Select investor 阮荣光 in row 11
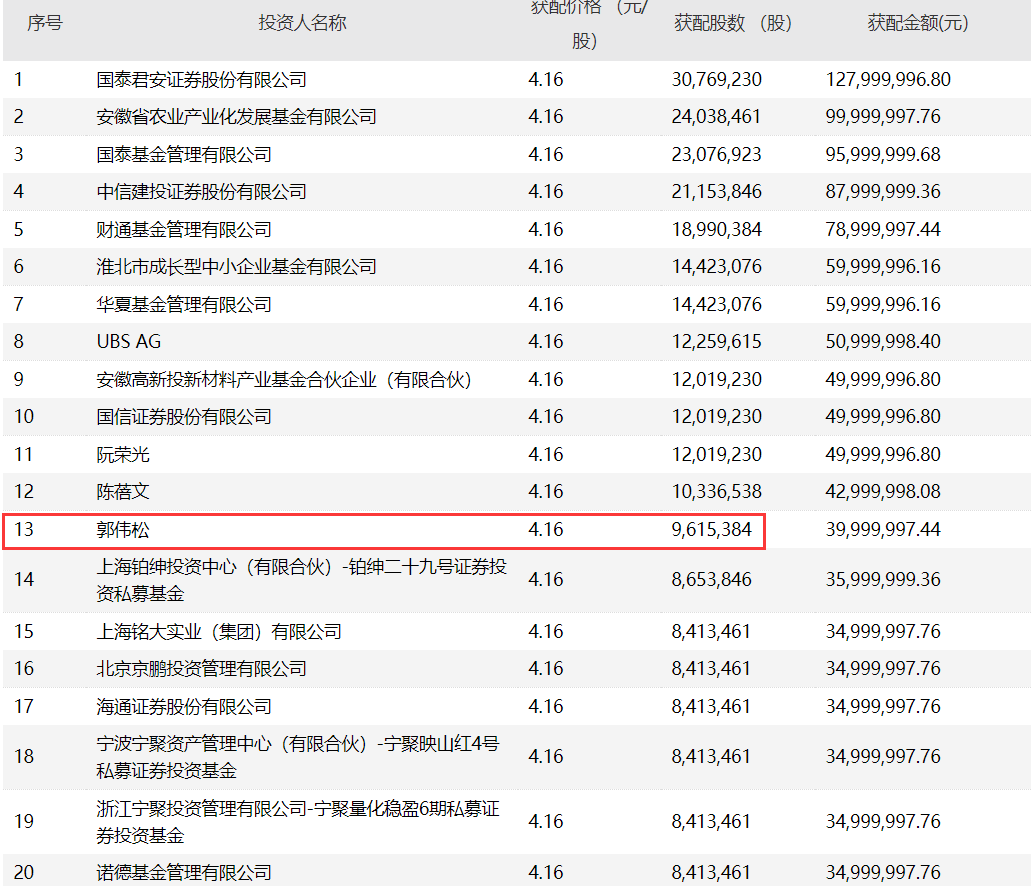Viewport: 1035px width, 886px height. pos(123,454)
